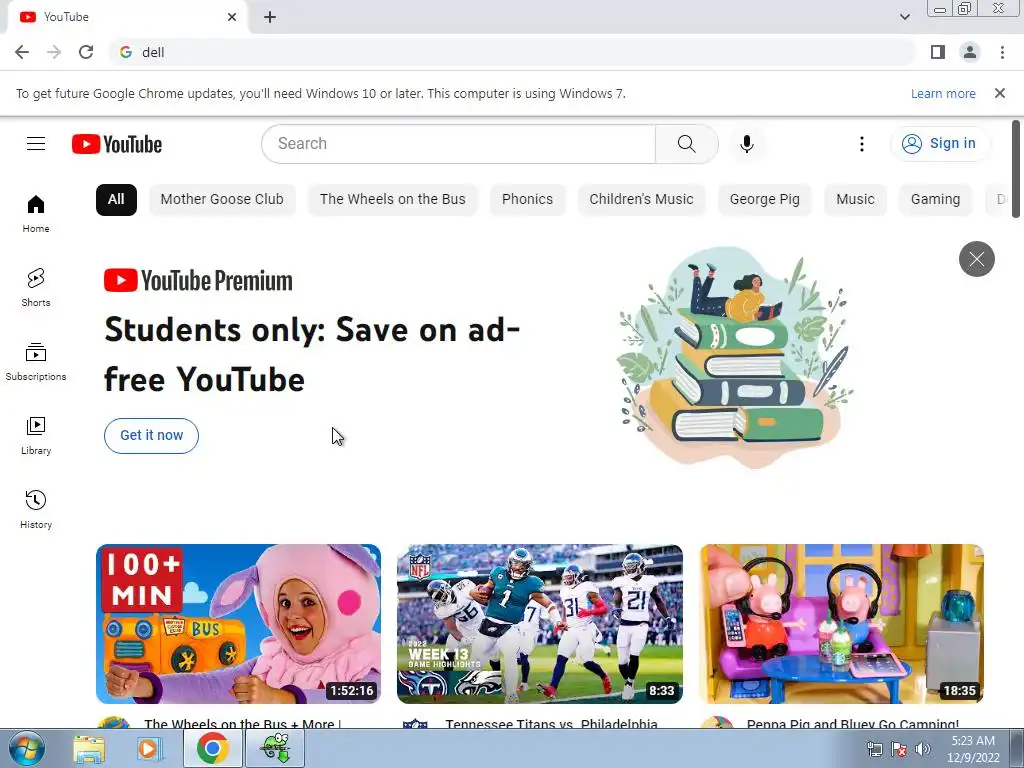The image size is (1024, 768).
Task: Open Subscriptions in the sidebar
Action: 36,361
